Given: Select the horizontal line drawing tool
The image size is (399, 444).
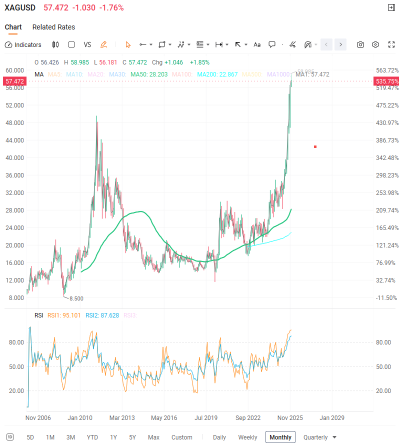Looking at the screenshot, I should [143, 45].
